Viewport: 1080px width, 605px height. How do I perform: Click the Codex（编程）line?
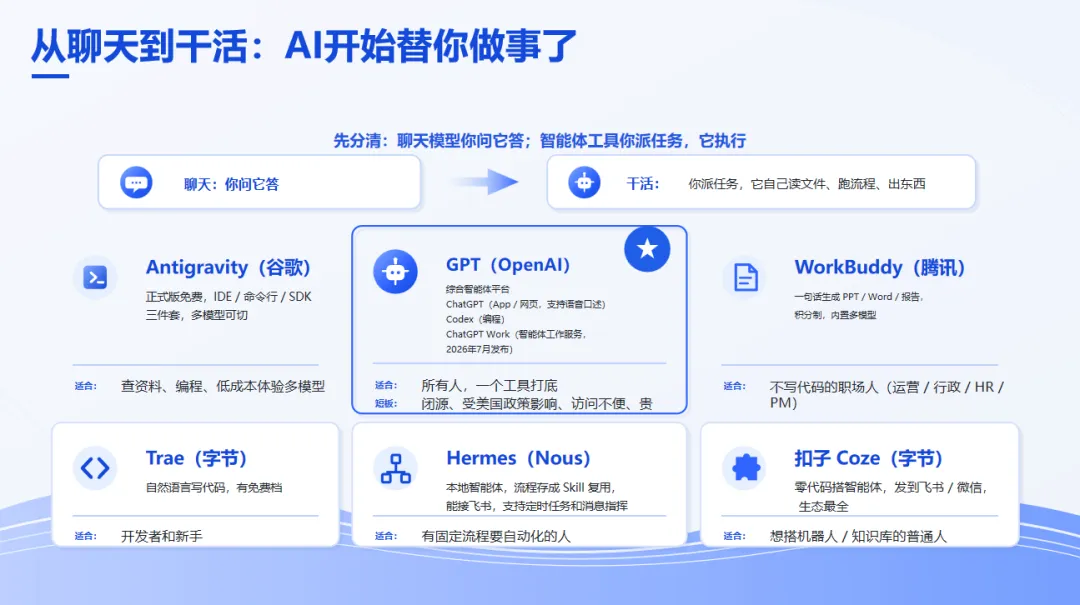(x=475, y=319)
